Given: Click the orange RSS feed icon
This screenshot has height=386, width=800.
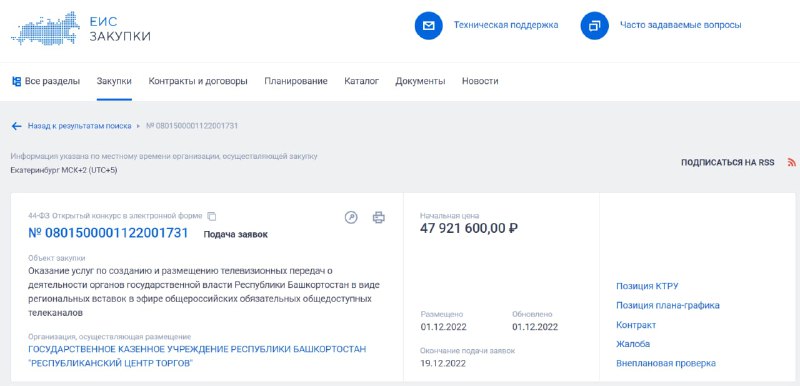Looking at the screenshot, I should 791,163.
